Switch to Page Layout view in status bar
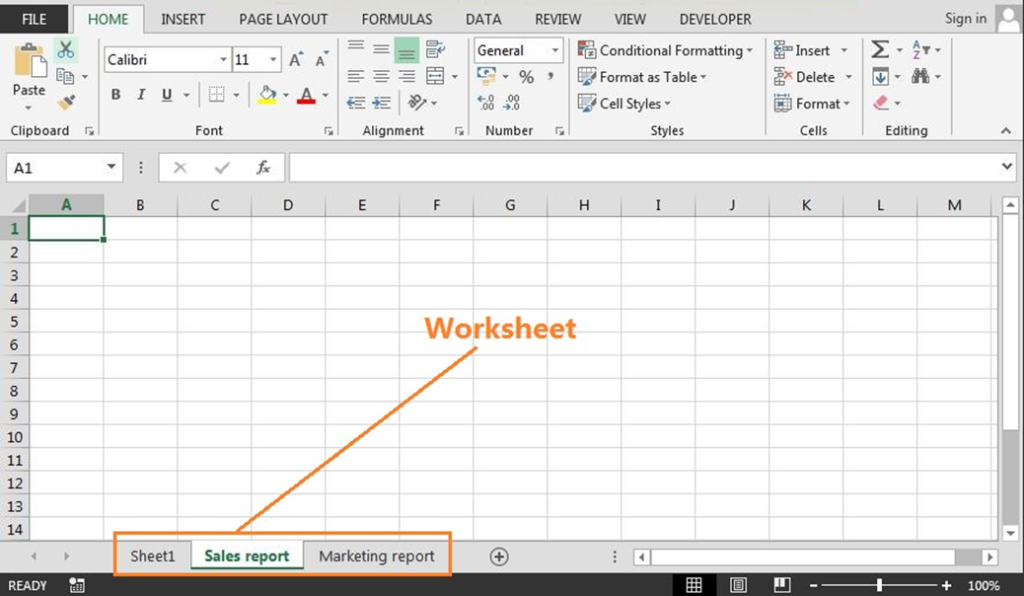The image size is (1024, 596). pyautogui.click(x=738, y=585)
